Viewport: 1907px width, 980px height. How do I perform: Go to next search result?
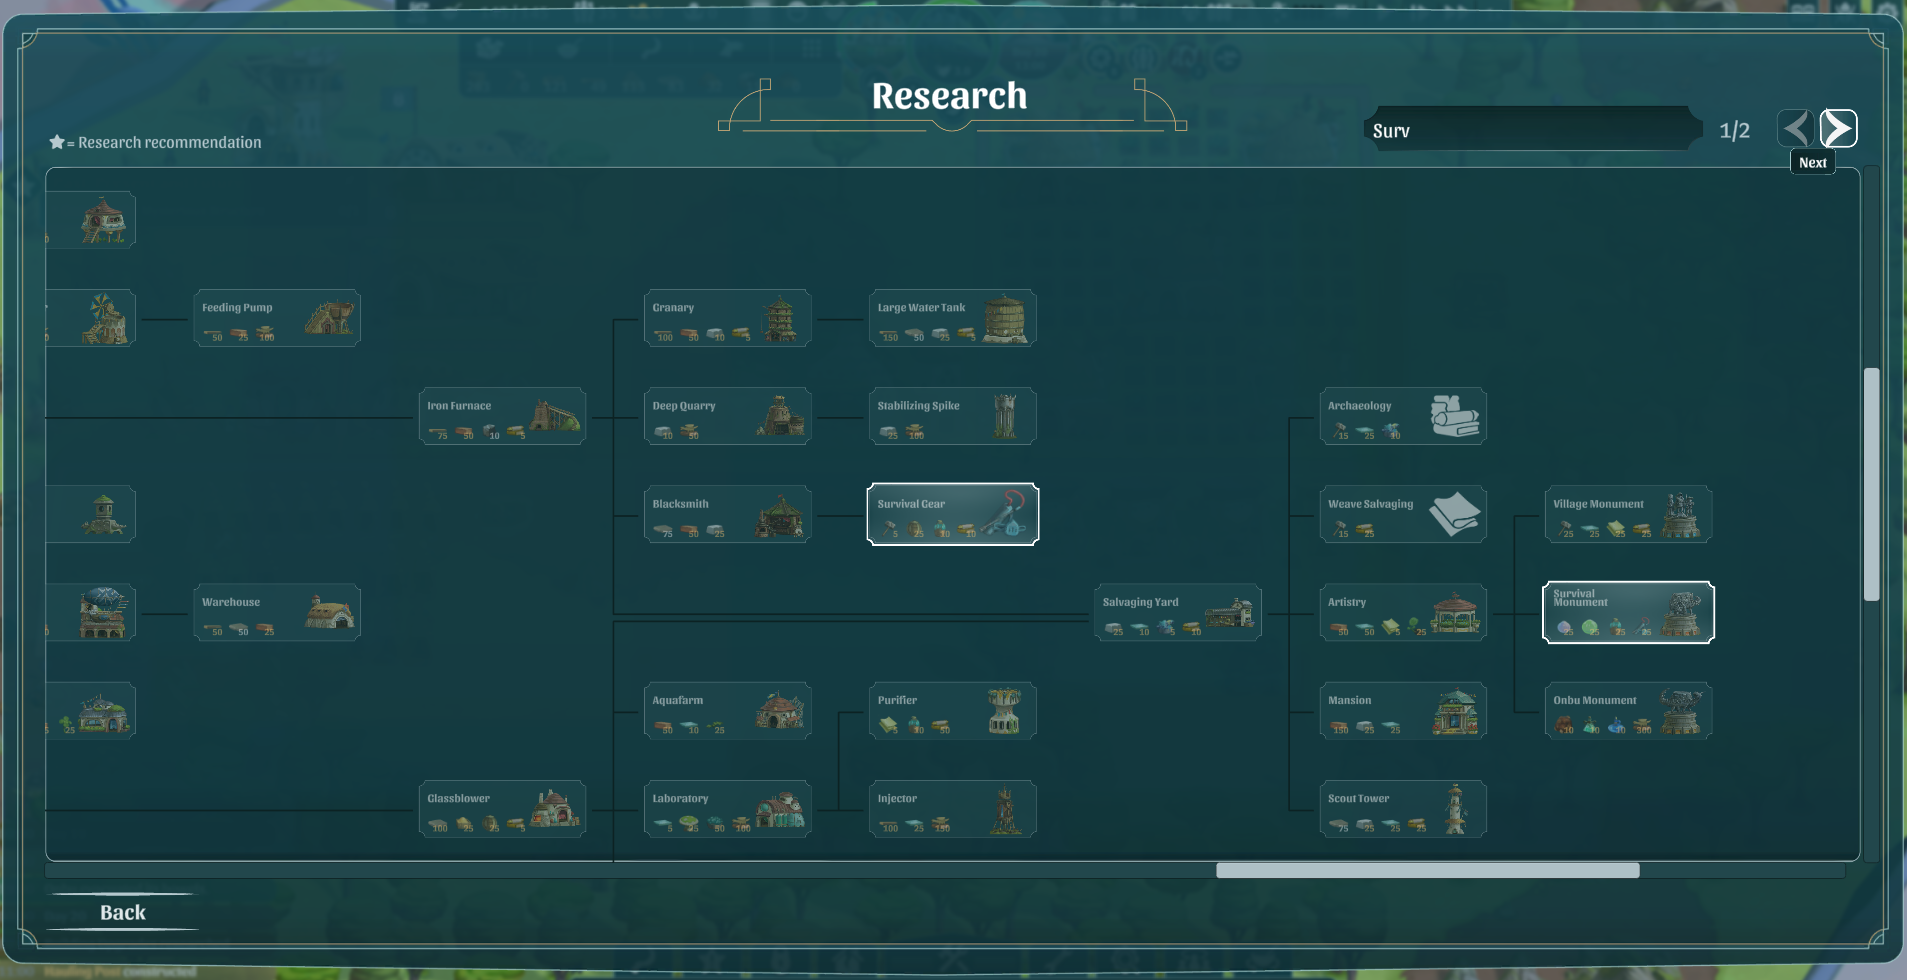pyautogui.click(x=1837, y=129)
